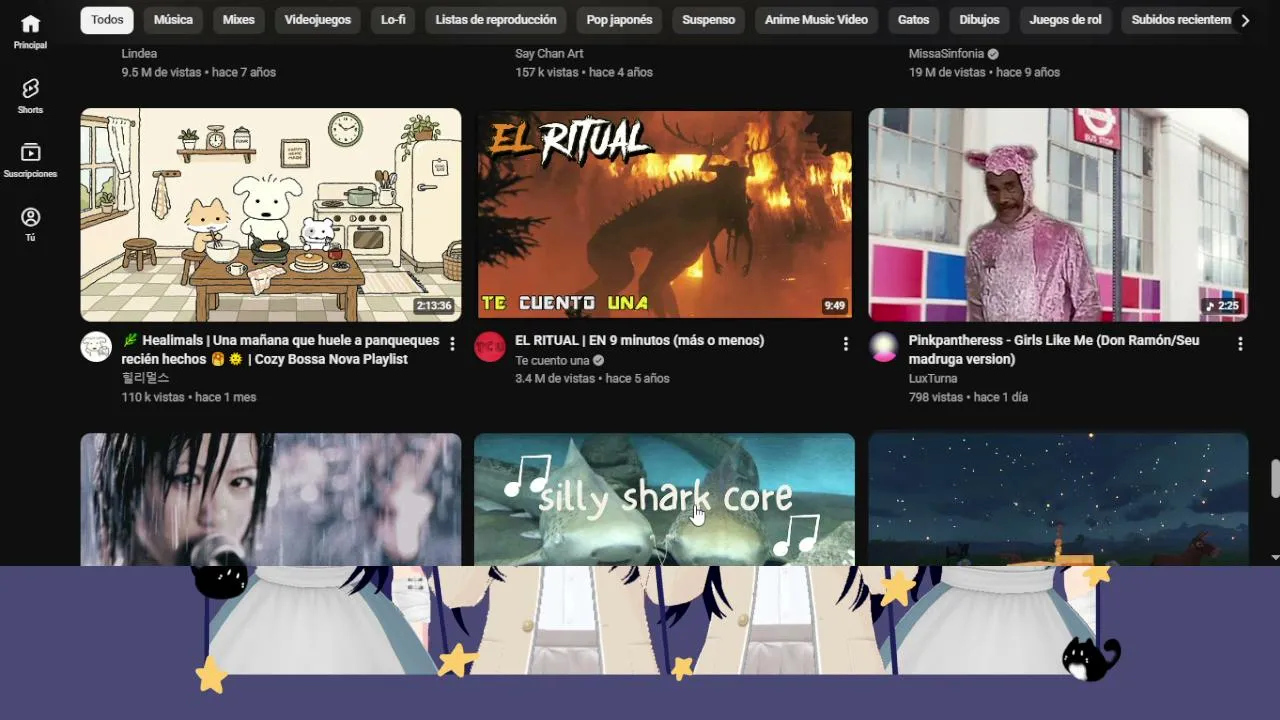Select the Dibujos filter chip
This screenshot has width=1280, height=720.
[979, 20]
